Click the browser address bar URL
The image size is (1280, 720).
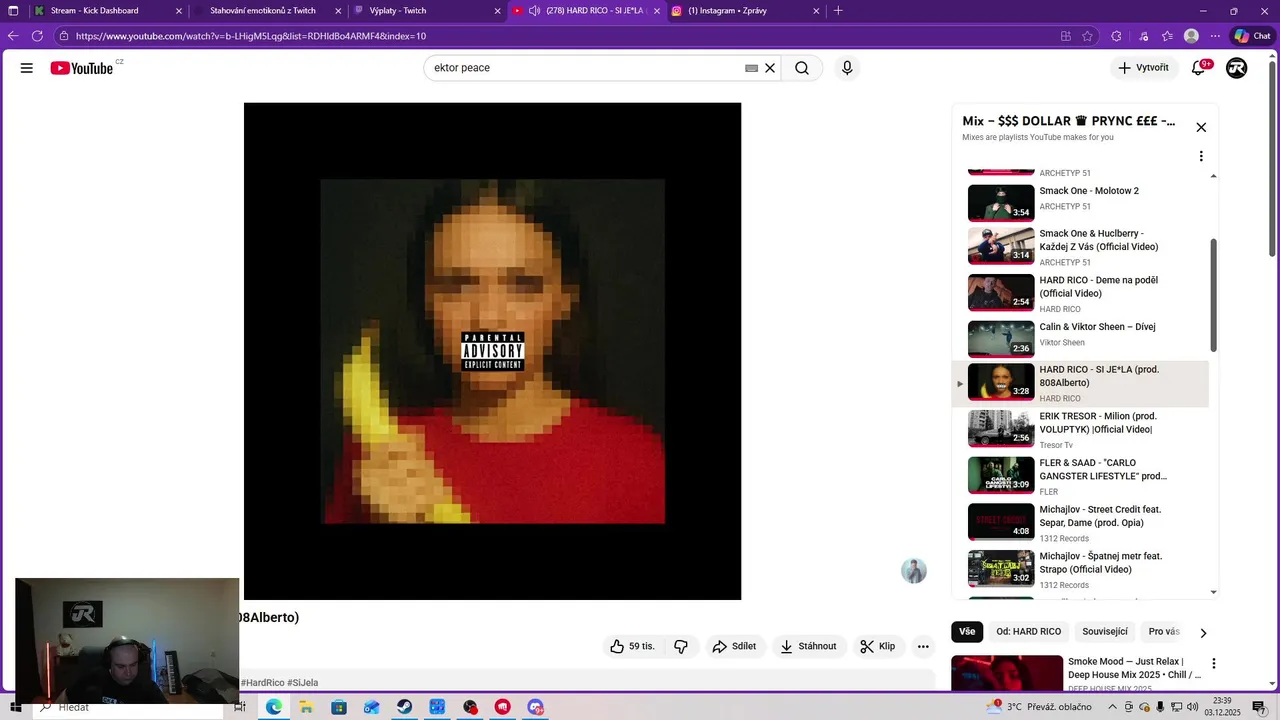click(251, 36)
